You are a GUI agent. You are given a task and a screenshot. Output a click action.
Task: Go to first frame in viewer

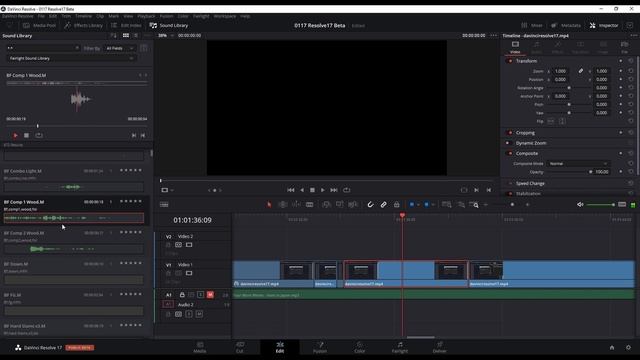pos(291,190)
